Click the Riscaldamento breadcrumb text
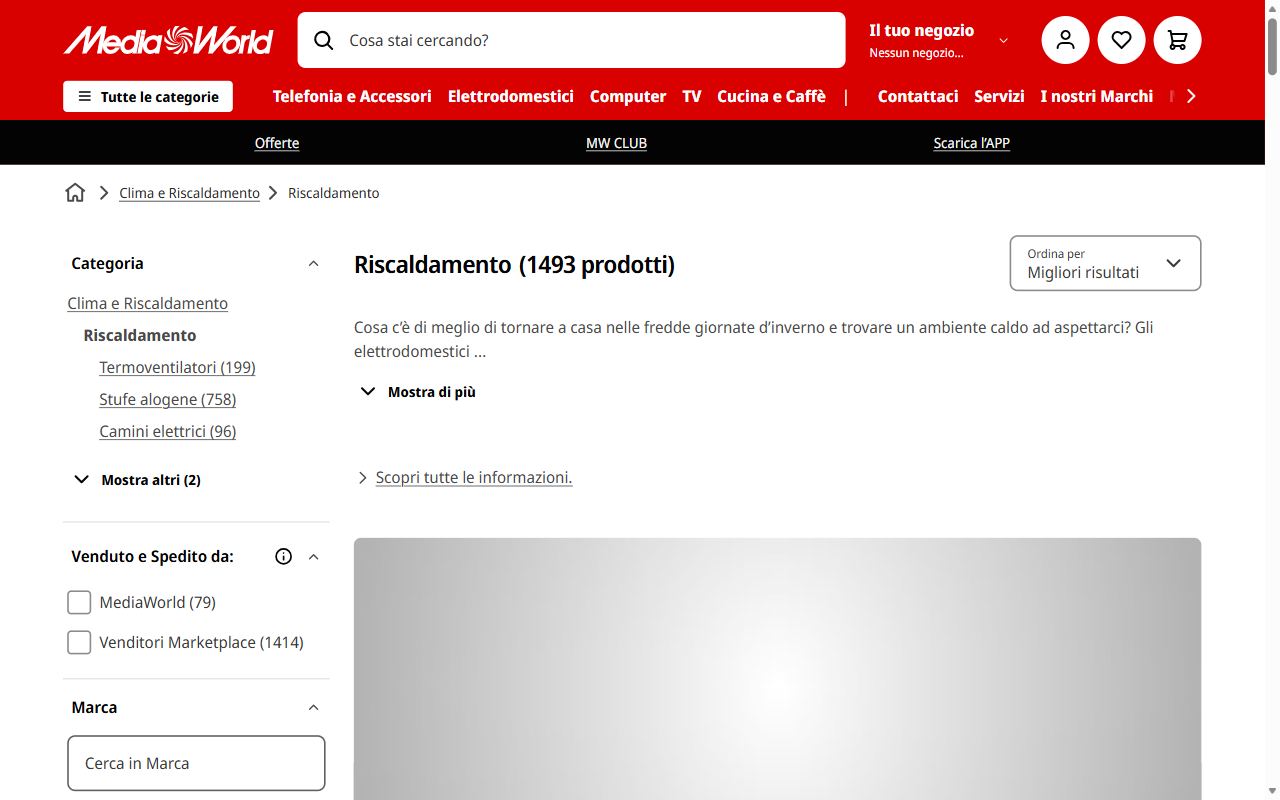Viewport: 1280px width, 800px height. [x=334, y=193]
